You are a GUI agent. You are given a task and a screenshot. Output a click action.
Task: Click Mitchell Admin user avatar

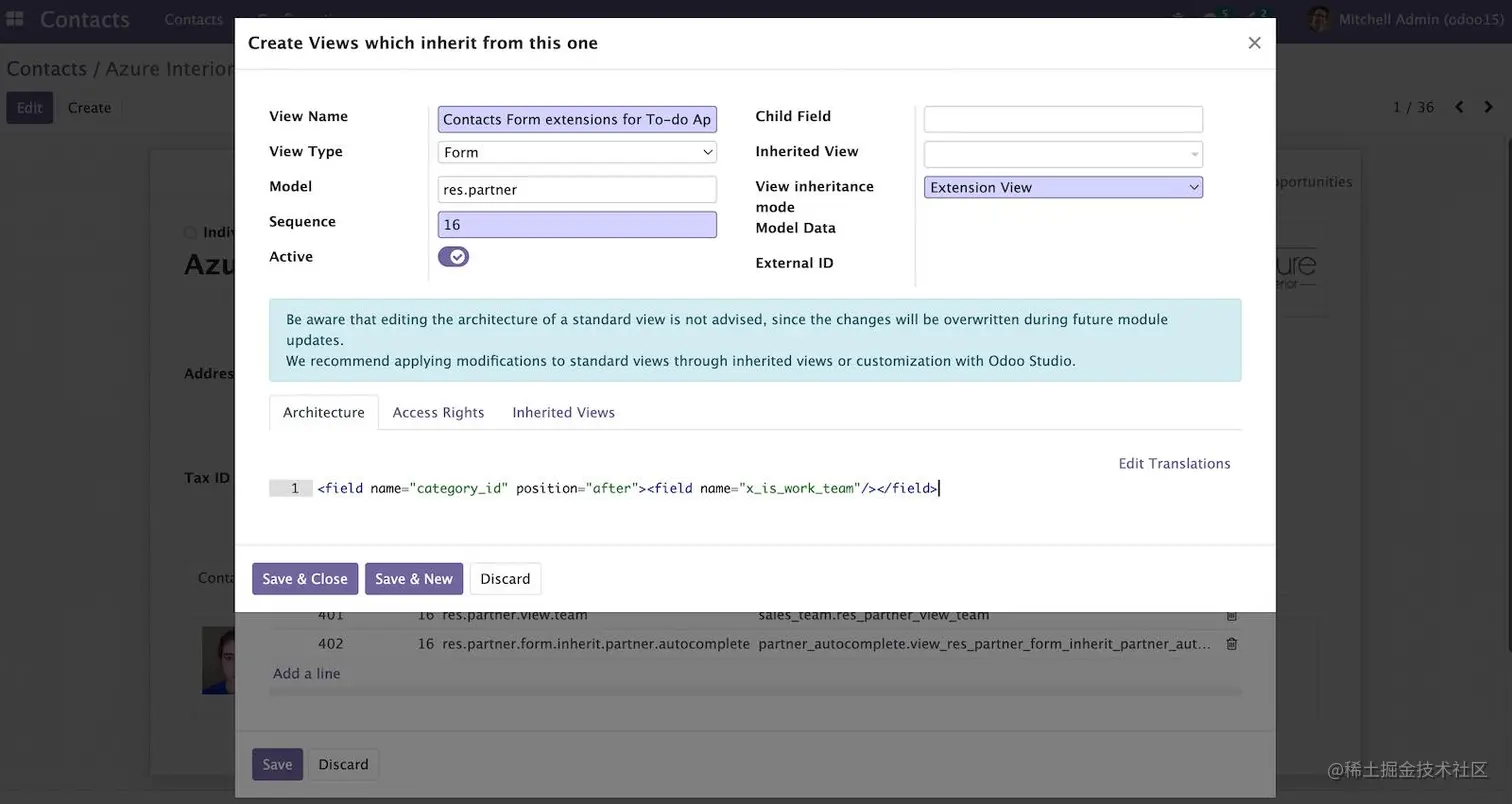tap(1319, 19)
